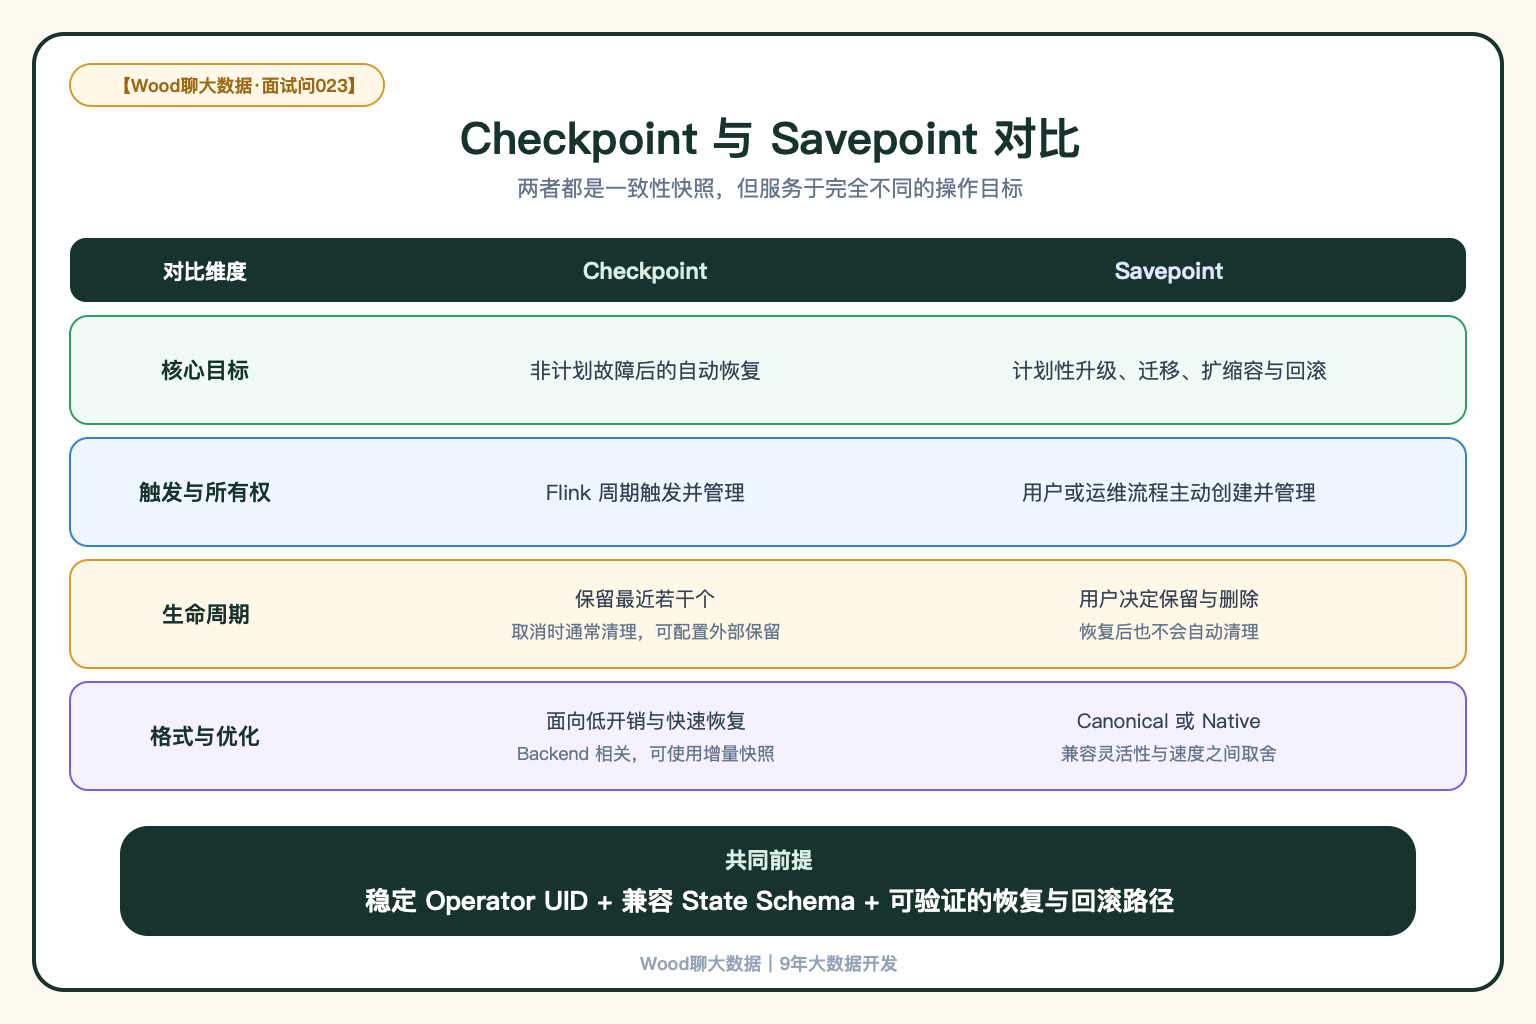Click the 生命周期 row label
The height and width of the screenshot is (1024, 1536).
pyautogui.click(x=205, y=615)
